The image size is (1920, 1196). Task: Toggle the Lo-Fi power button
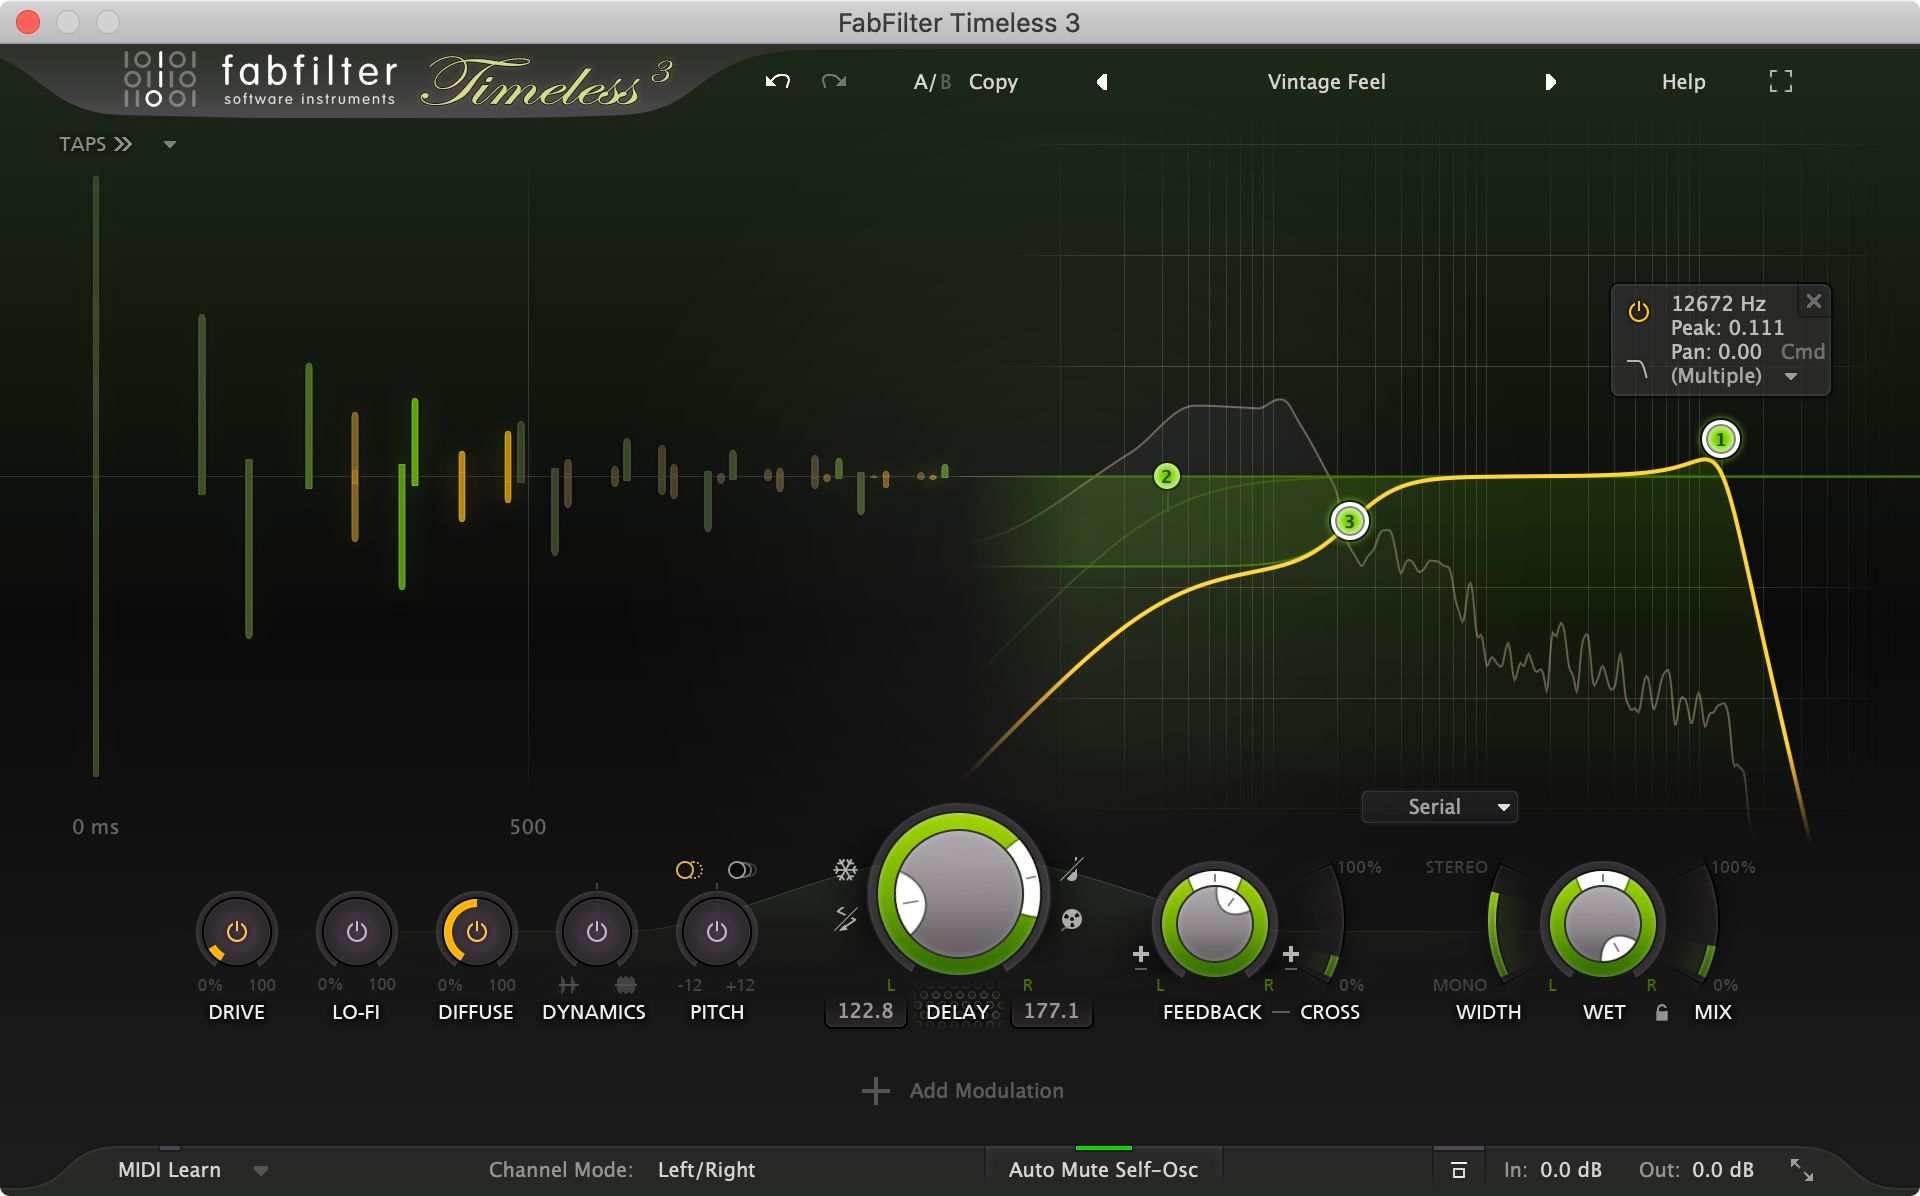355,931
